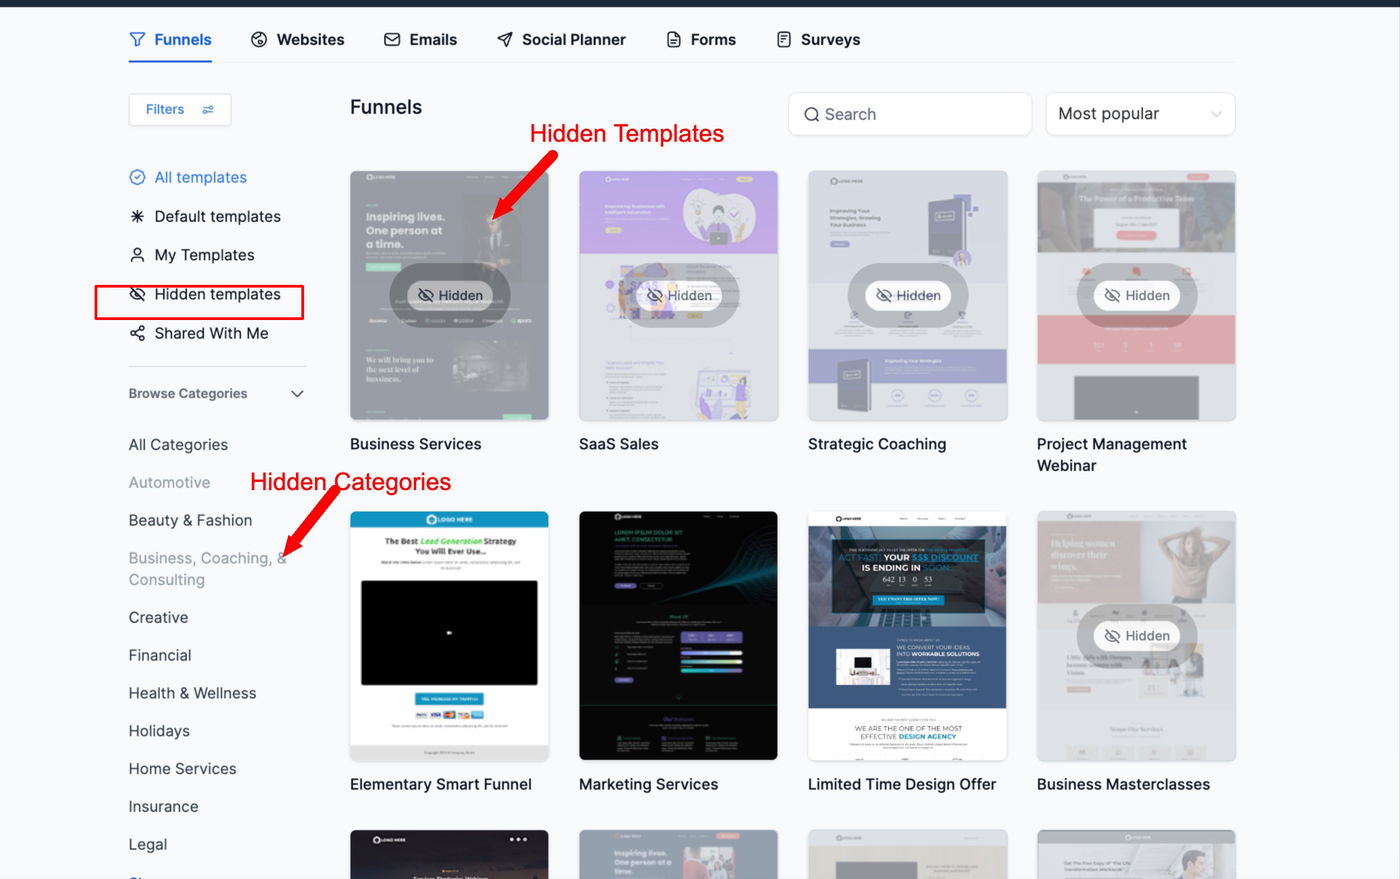Click the Shared With Me share icon
The image size is (1400, 879).
(137, 333)
